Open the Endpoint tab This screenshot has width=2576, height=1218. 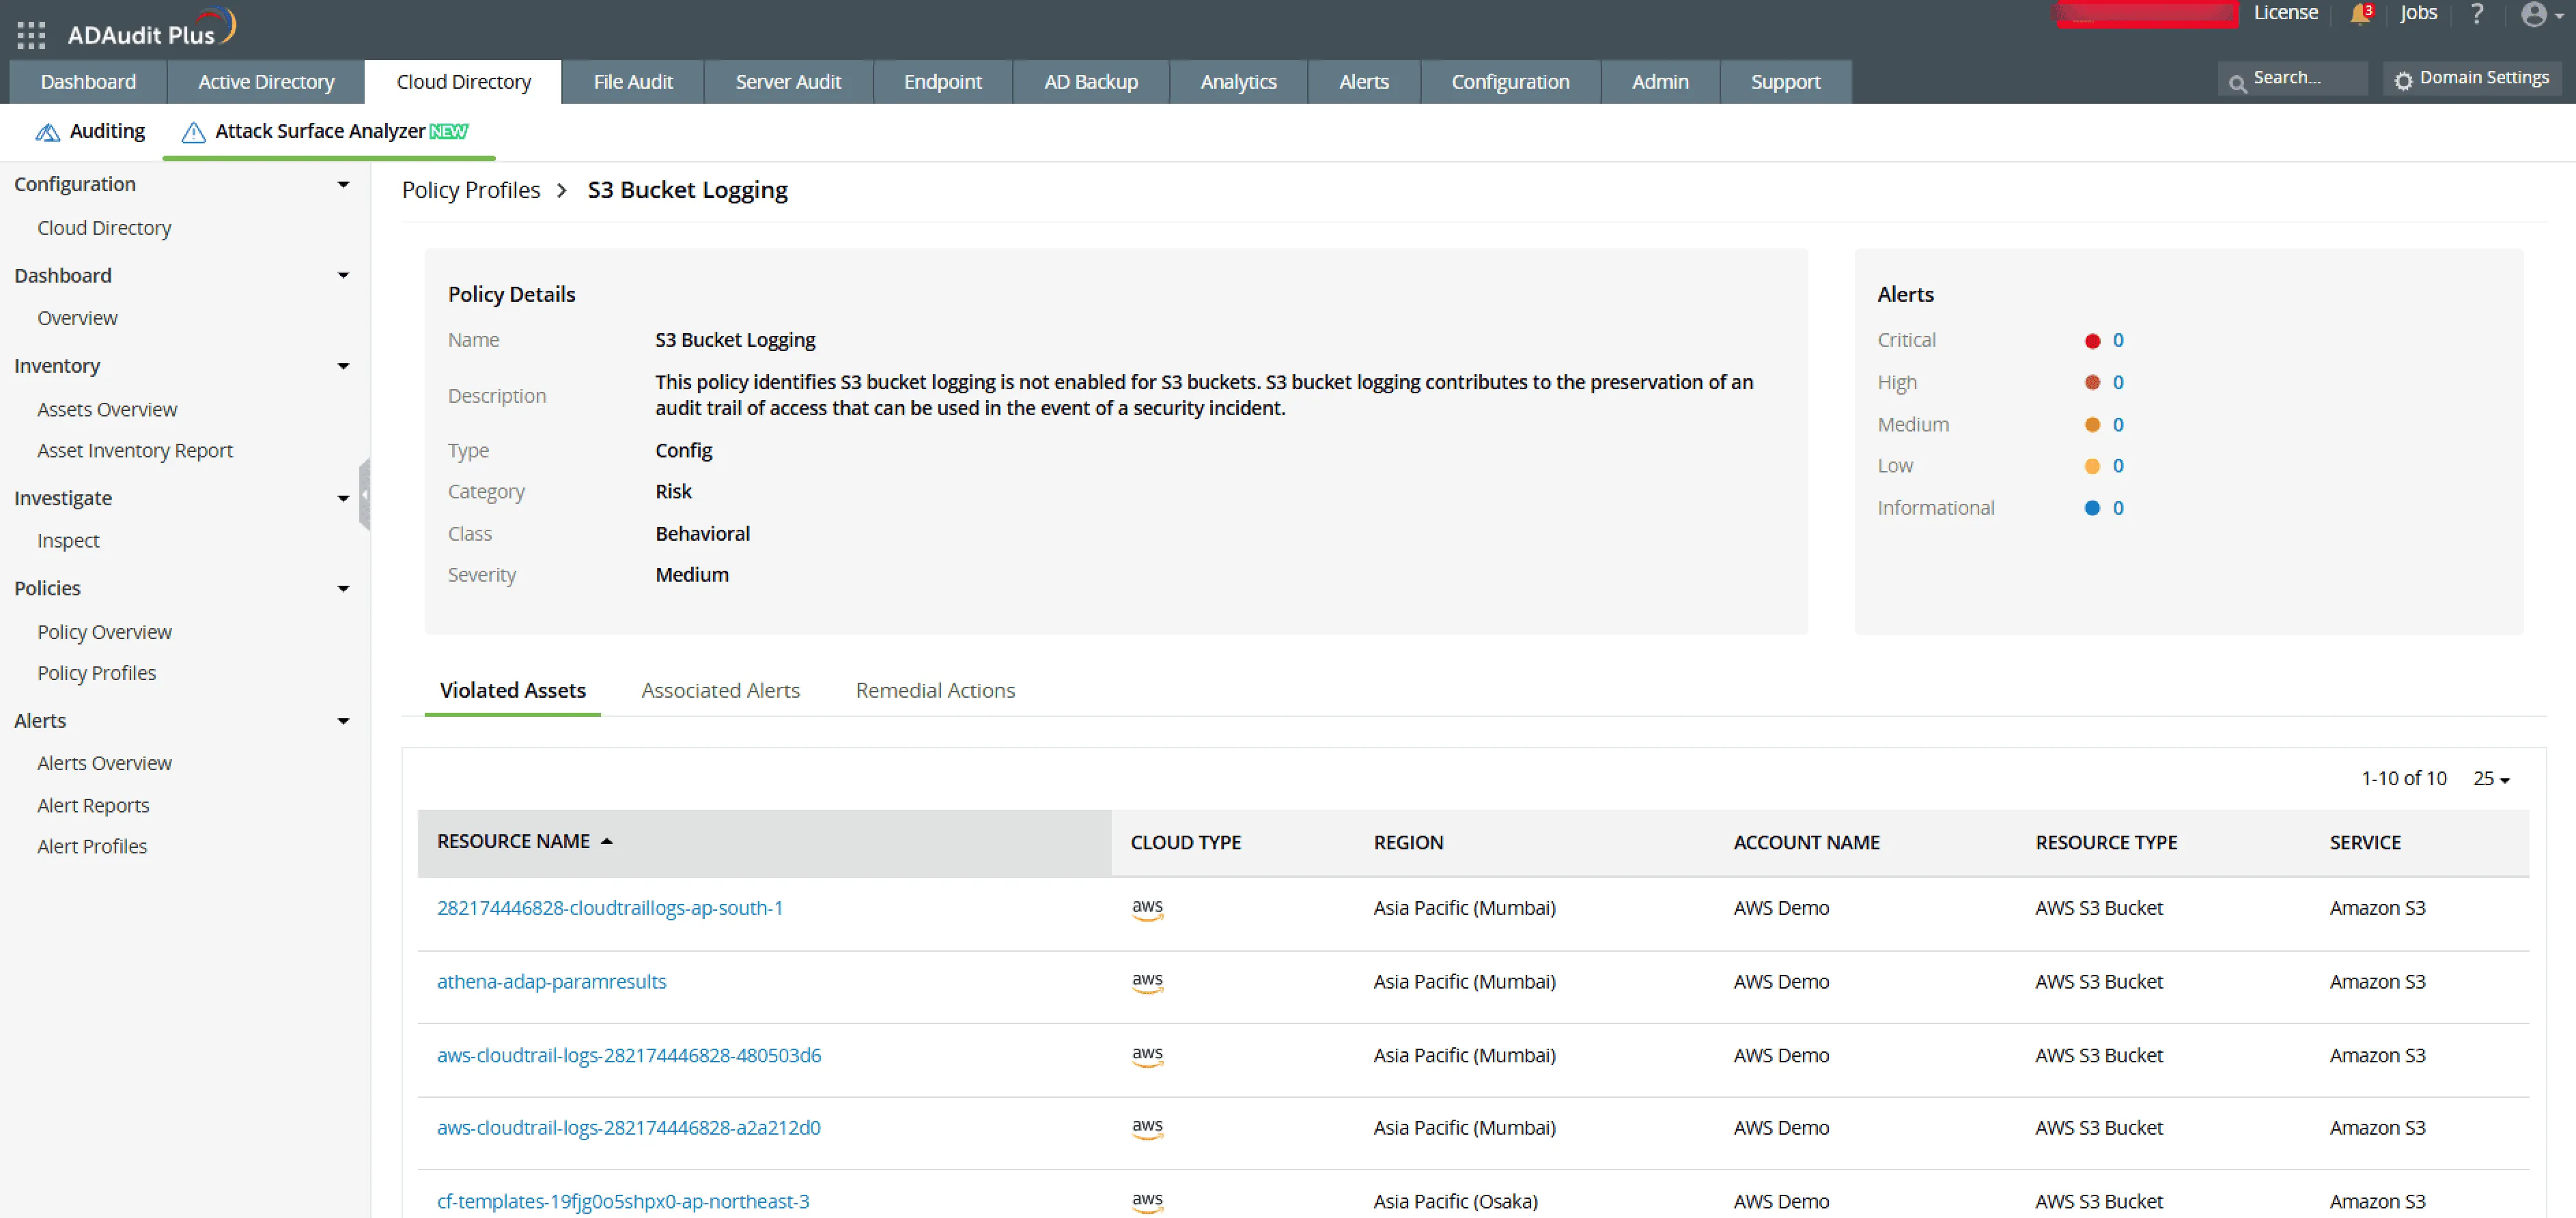(942, 82)
